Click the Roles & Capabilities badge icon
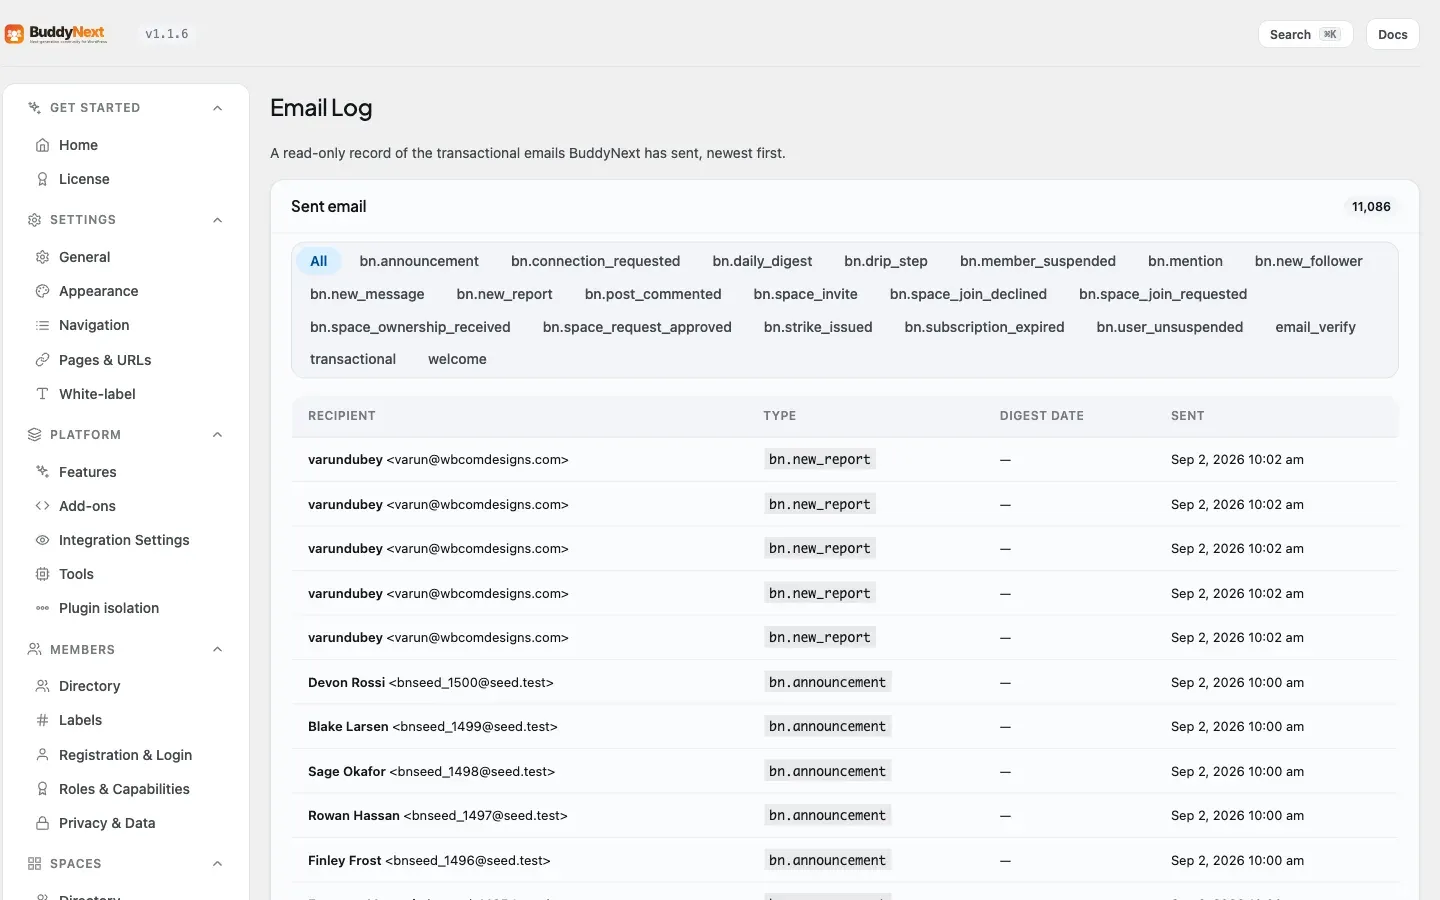1440x900 pixels. 42,789
